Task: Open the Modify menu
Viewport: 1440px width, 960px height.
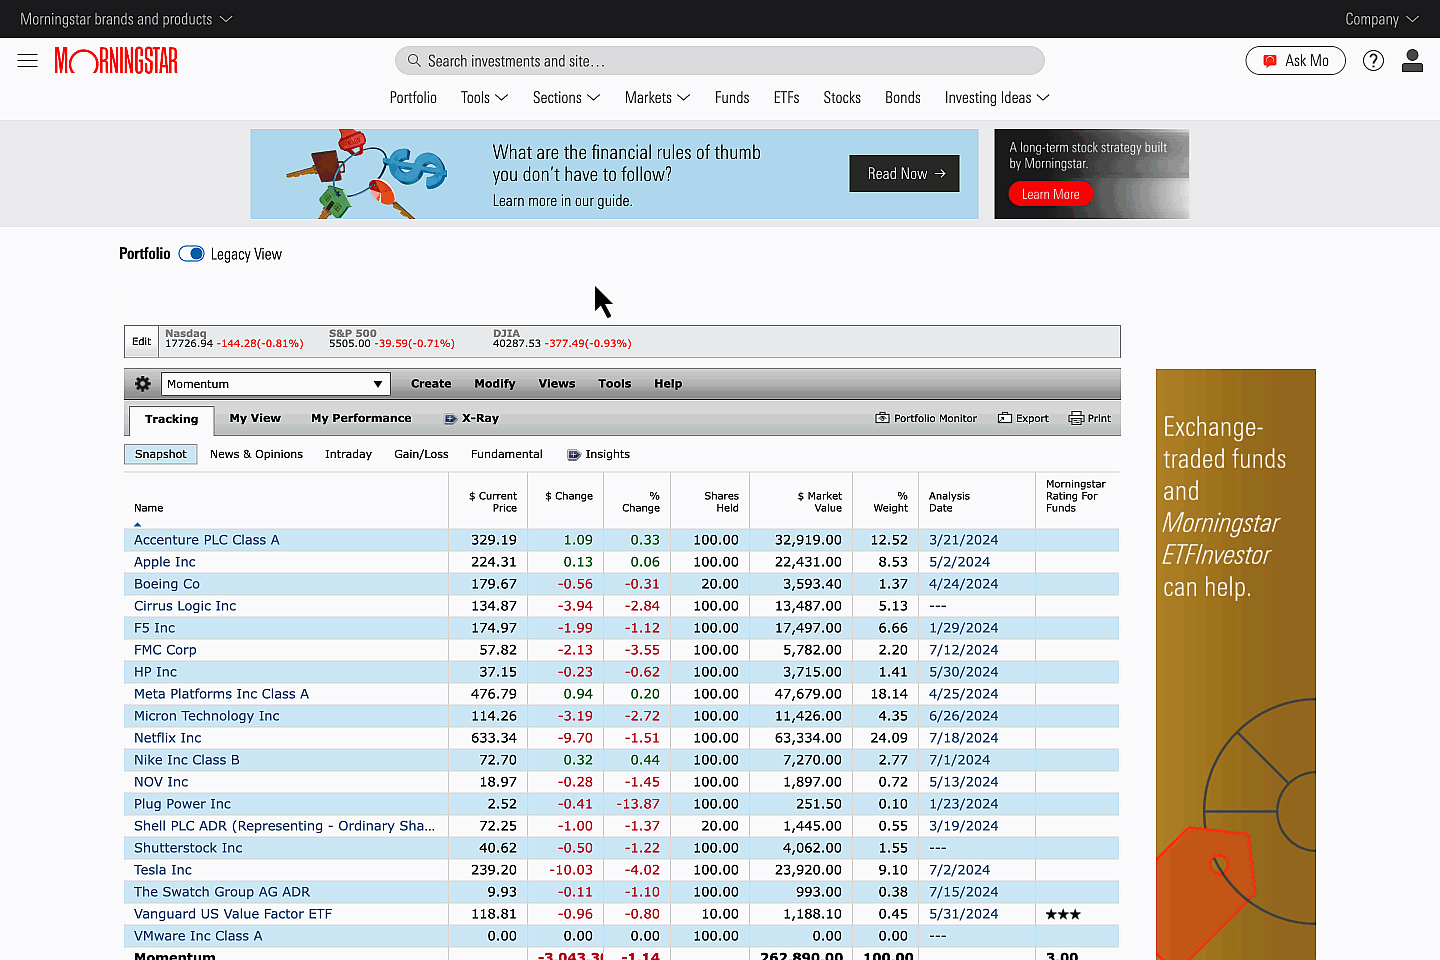Action: pyautogui.click(x=494, y=384)
